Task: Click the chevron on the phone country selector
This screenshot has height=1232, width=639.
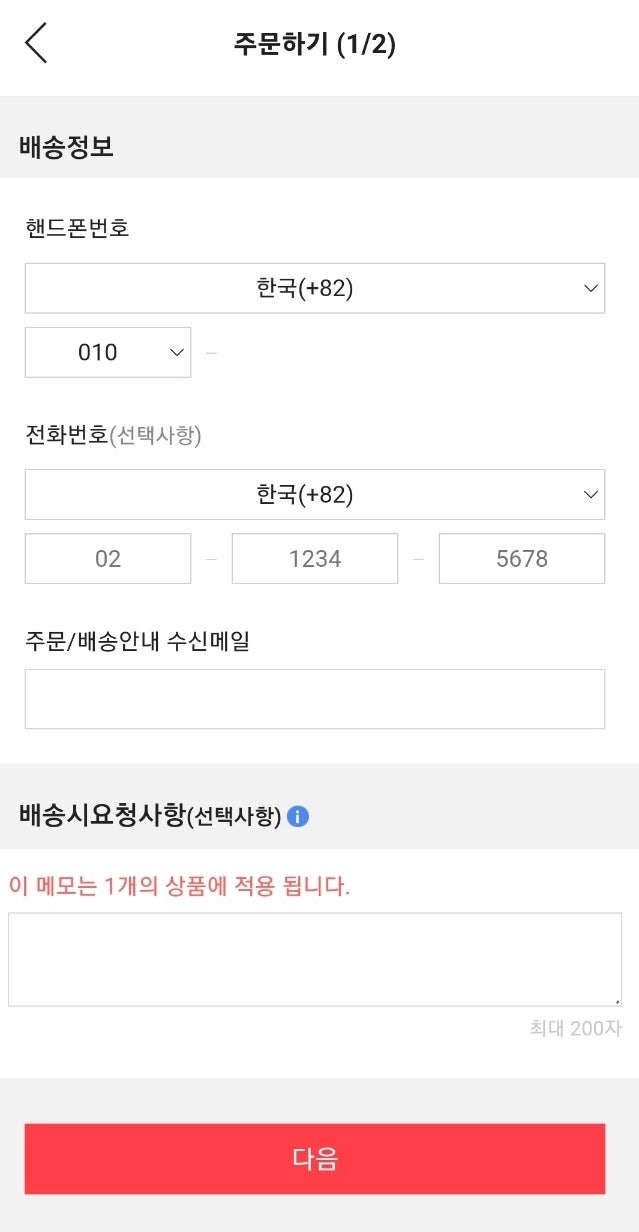Action: coord(591,494)
